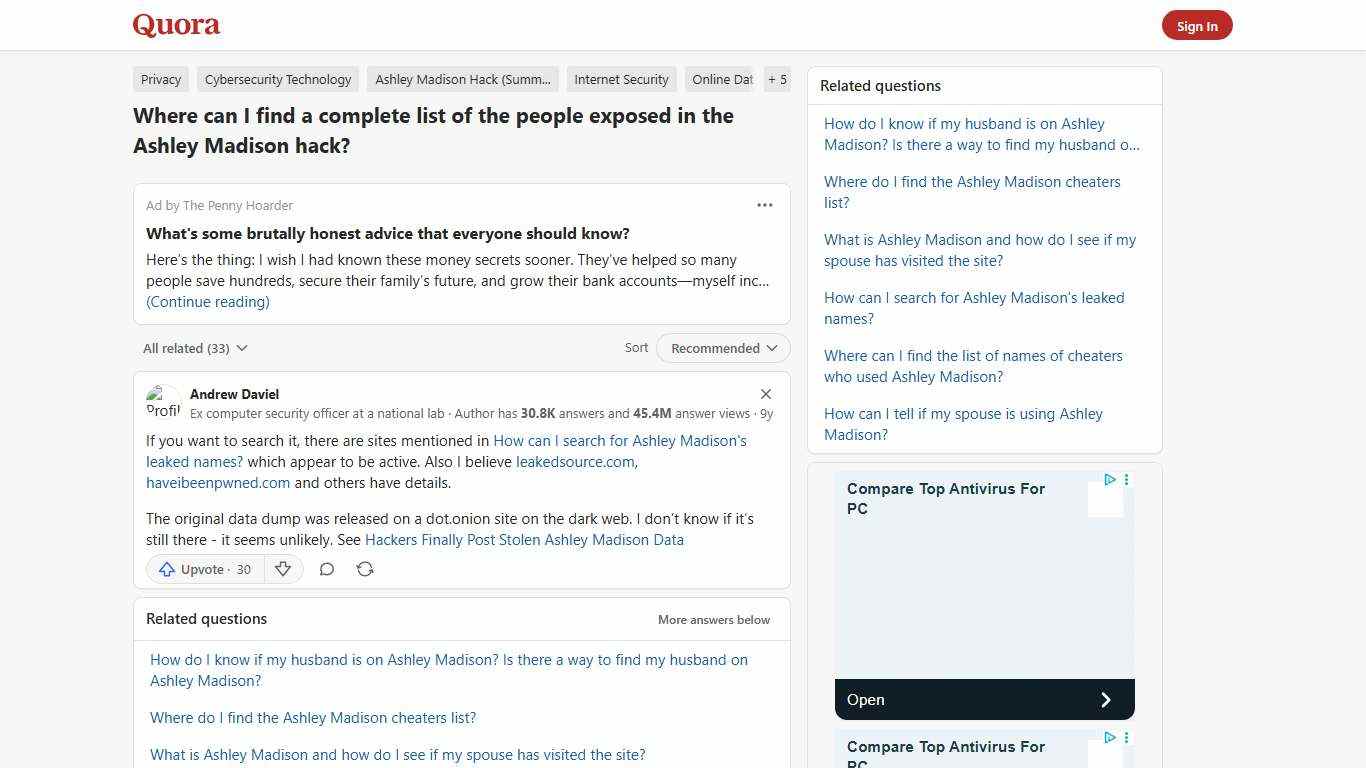Click Open on the antivirus ad
The width and height of the screenshot is (1366, 768).
tap(984, 699)
